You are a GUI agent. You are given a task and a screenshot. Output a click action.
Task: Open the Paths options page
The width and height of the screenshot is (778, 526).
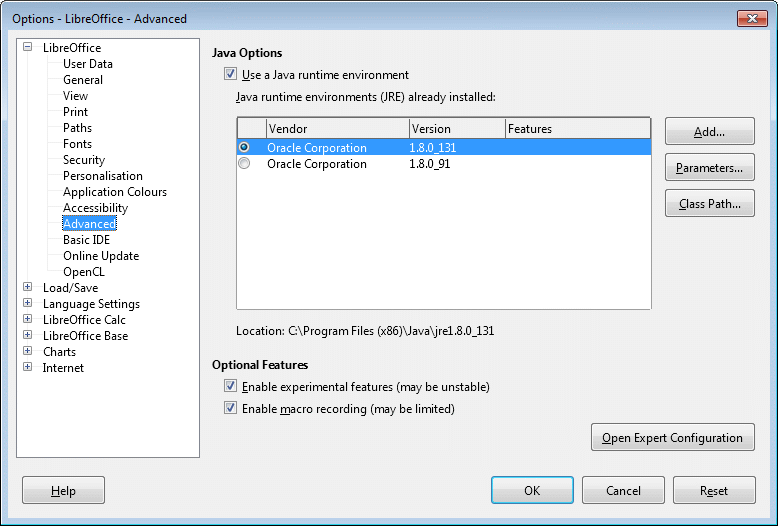(77, 128)
